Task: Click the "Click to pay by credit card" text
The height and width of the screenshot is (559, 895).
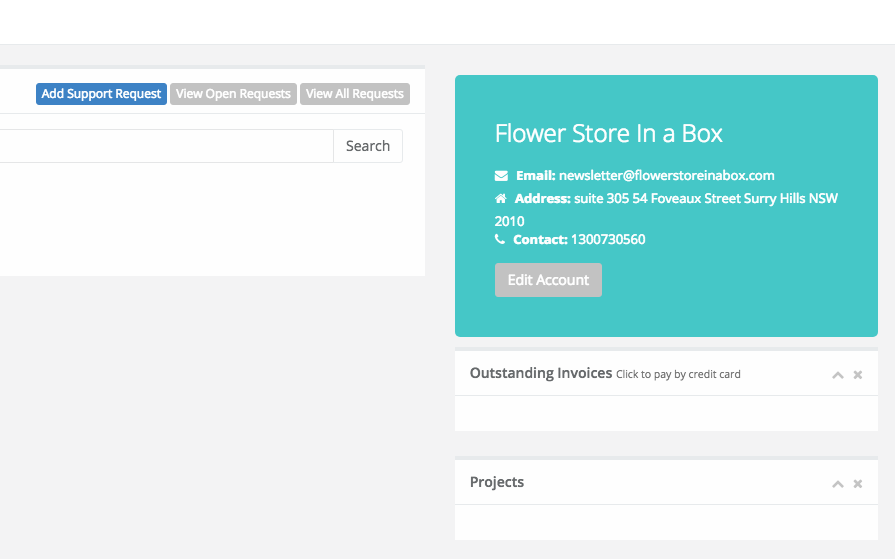Action: [x=678, y=375]
